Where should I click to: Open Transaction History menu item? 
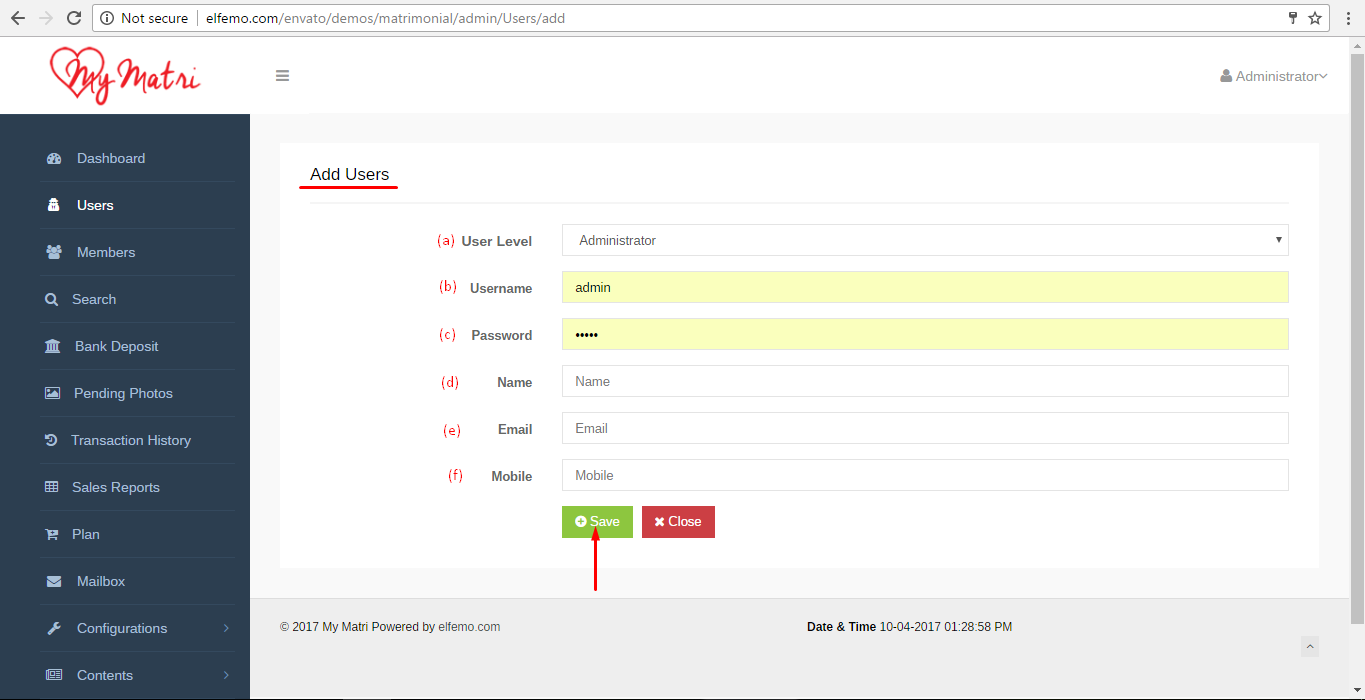click(x=131, y=440)
